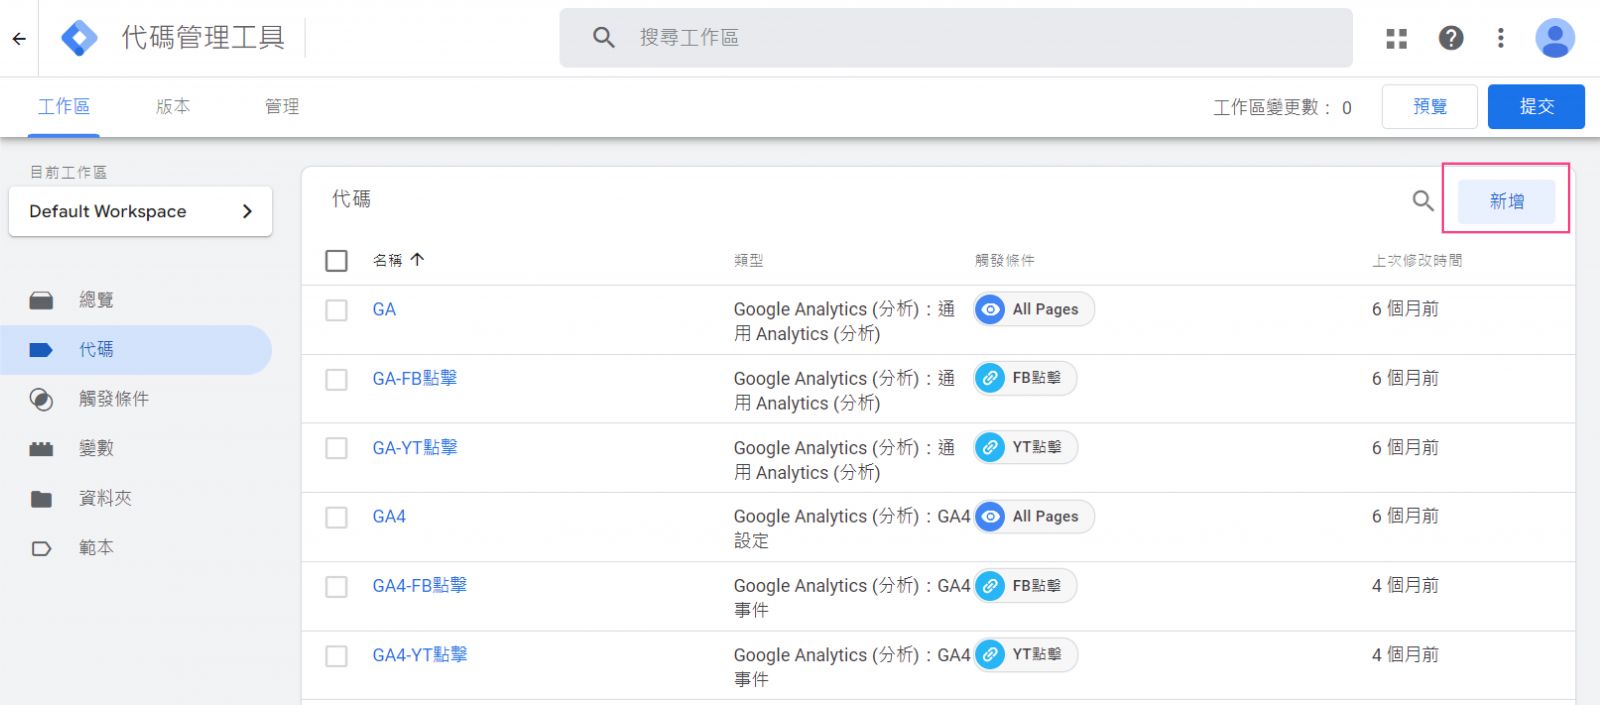This screenshot has height=705, width=1600.
Task: Open the three-dot more options menu
Action: 1500,38
